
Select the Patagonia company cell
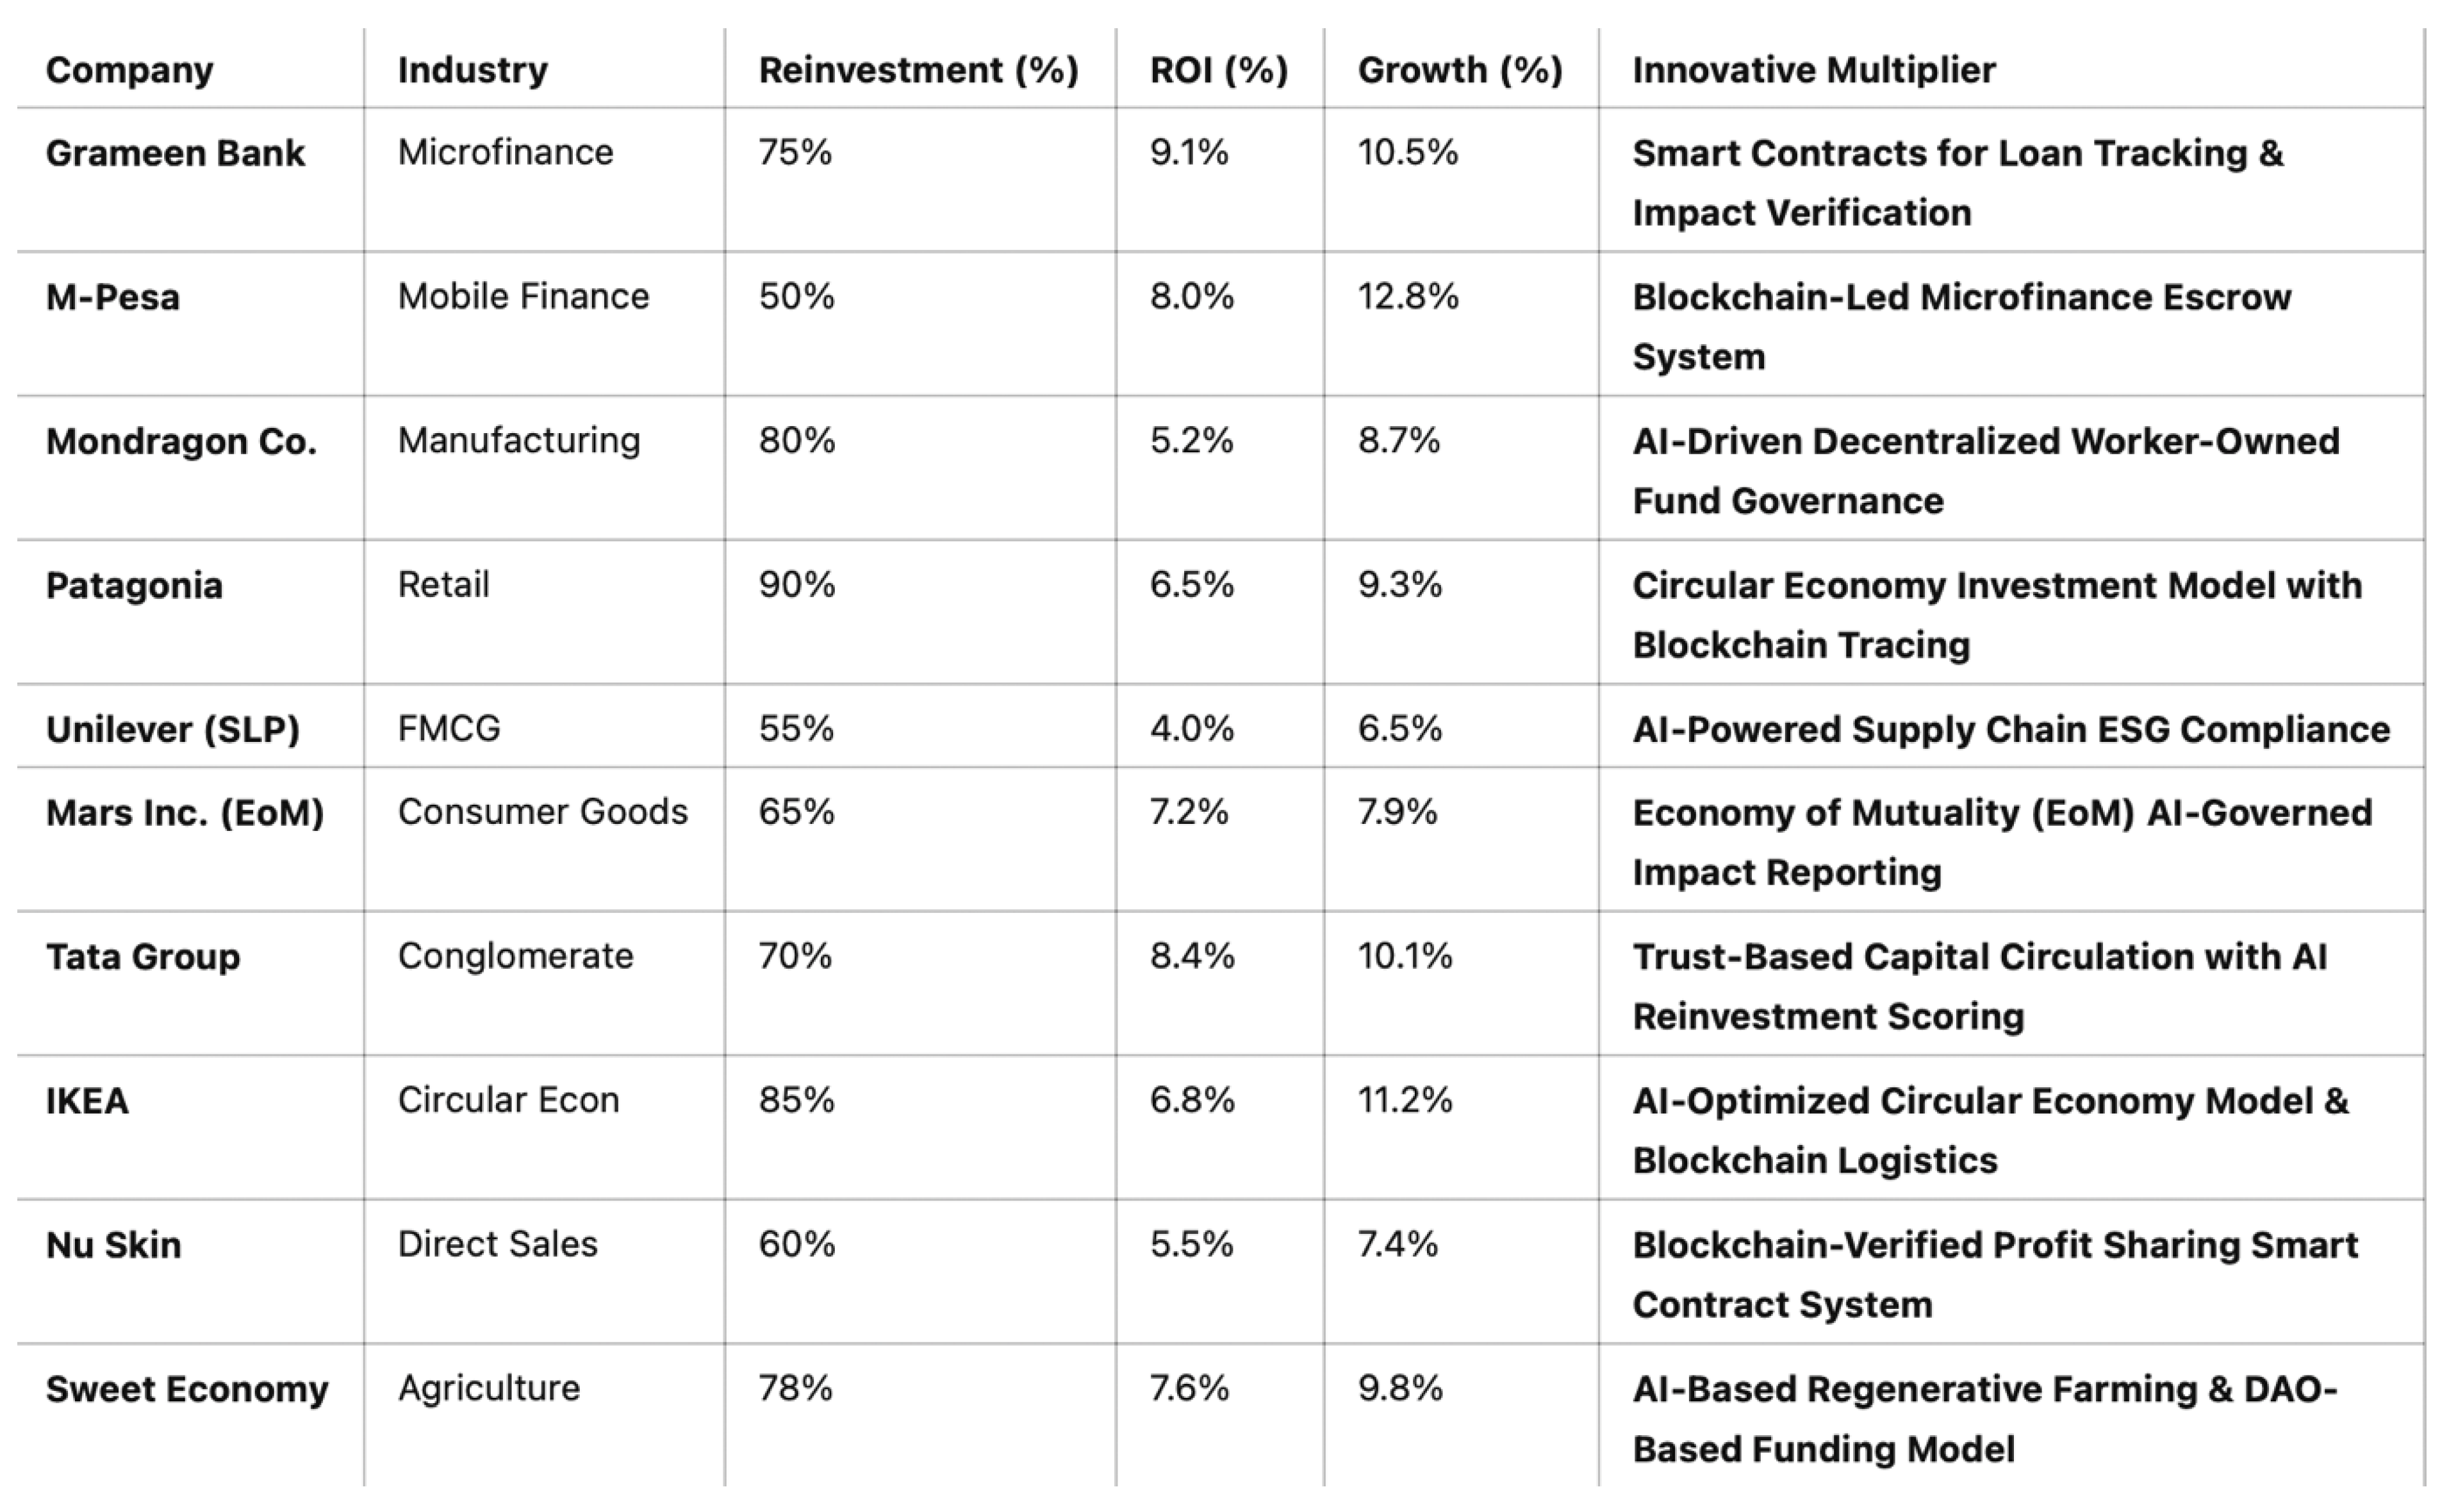click(x=134, y=585)
